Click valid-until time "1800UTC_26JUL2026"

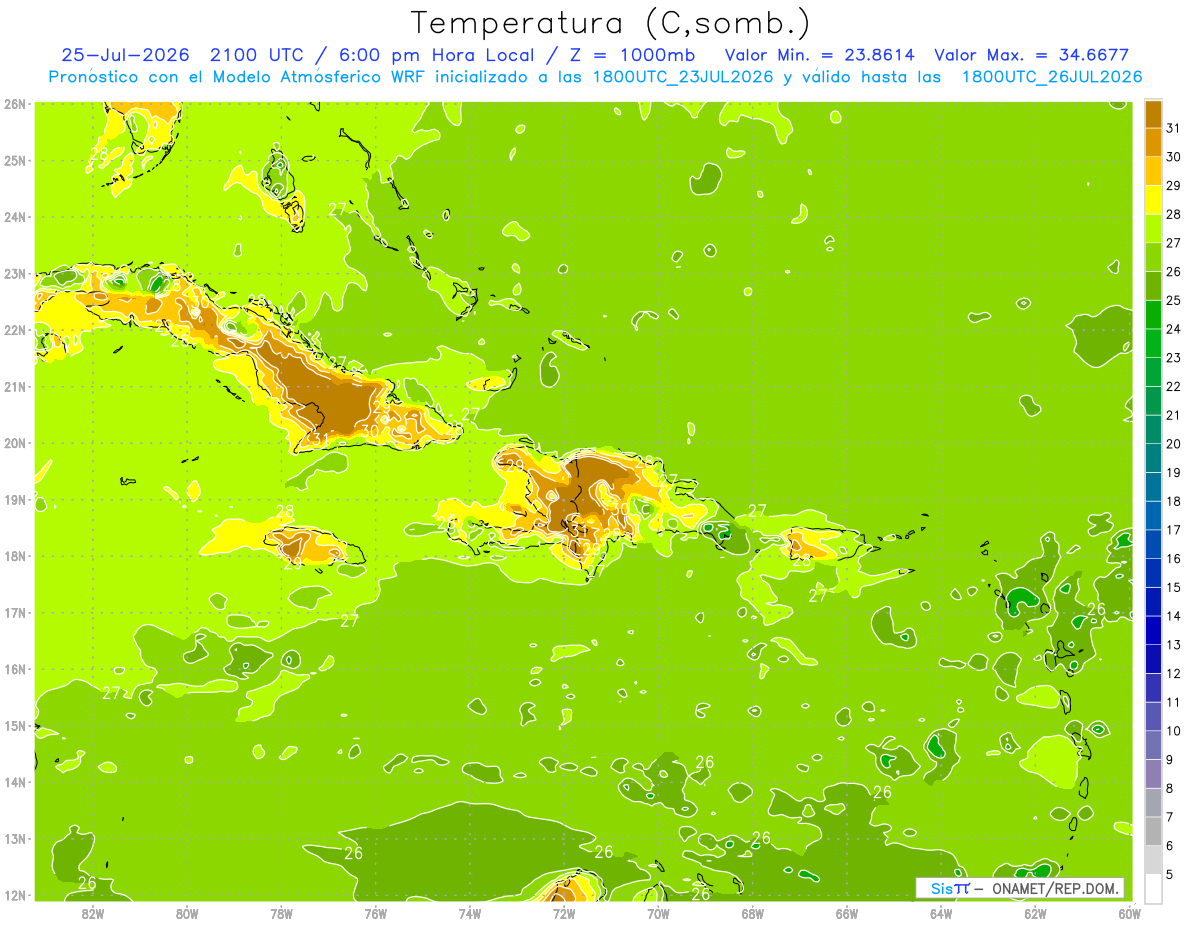tap(1051, 76)
